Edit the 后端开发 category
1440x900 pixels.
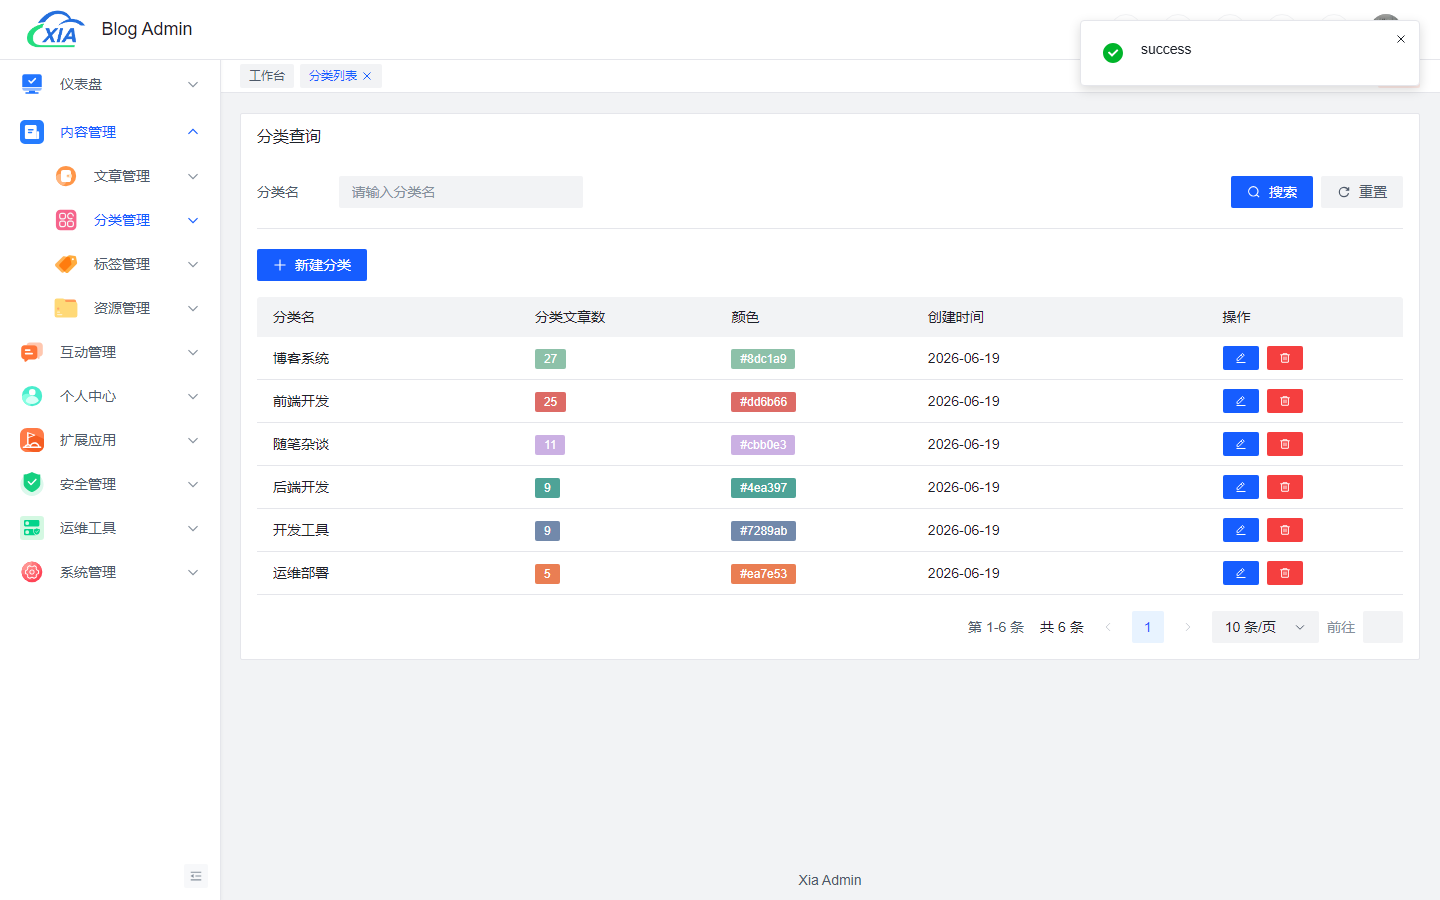tap(1241, 487)
